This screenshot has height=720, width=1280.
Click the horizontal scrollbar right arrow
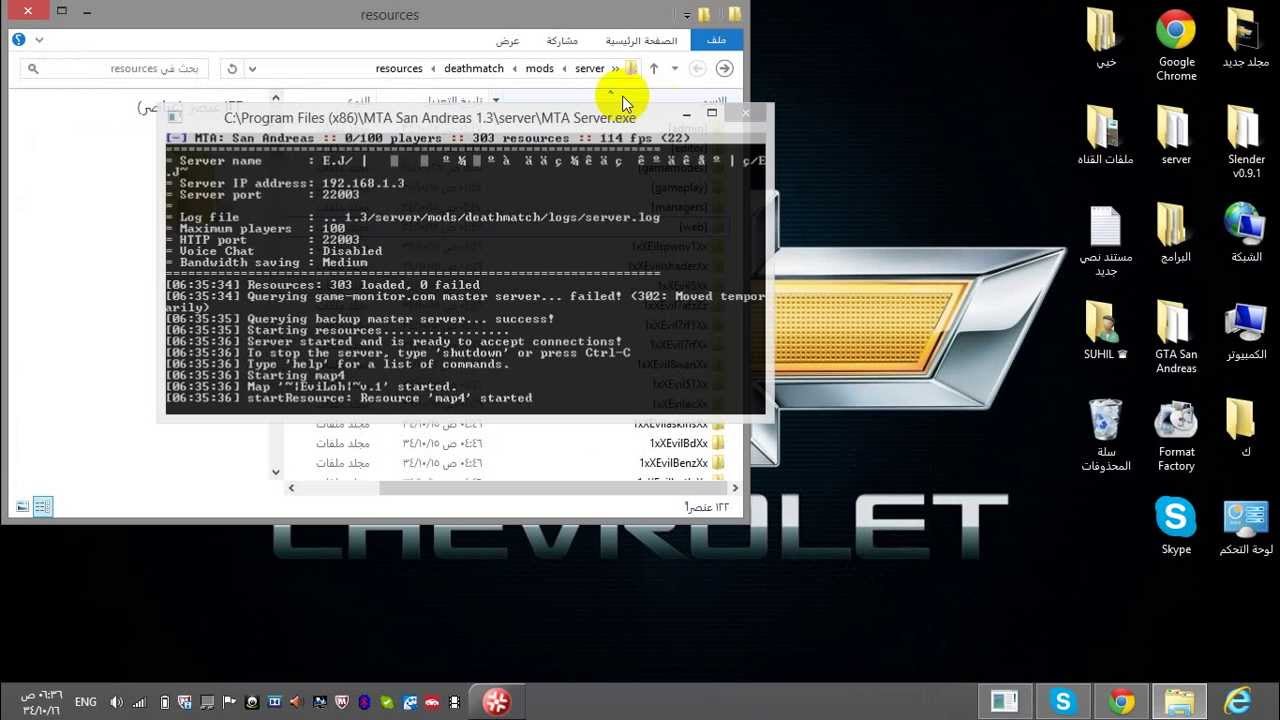(x=735, y=488)
